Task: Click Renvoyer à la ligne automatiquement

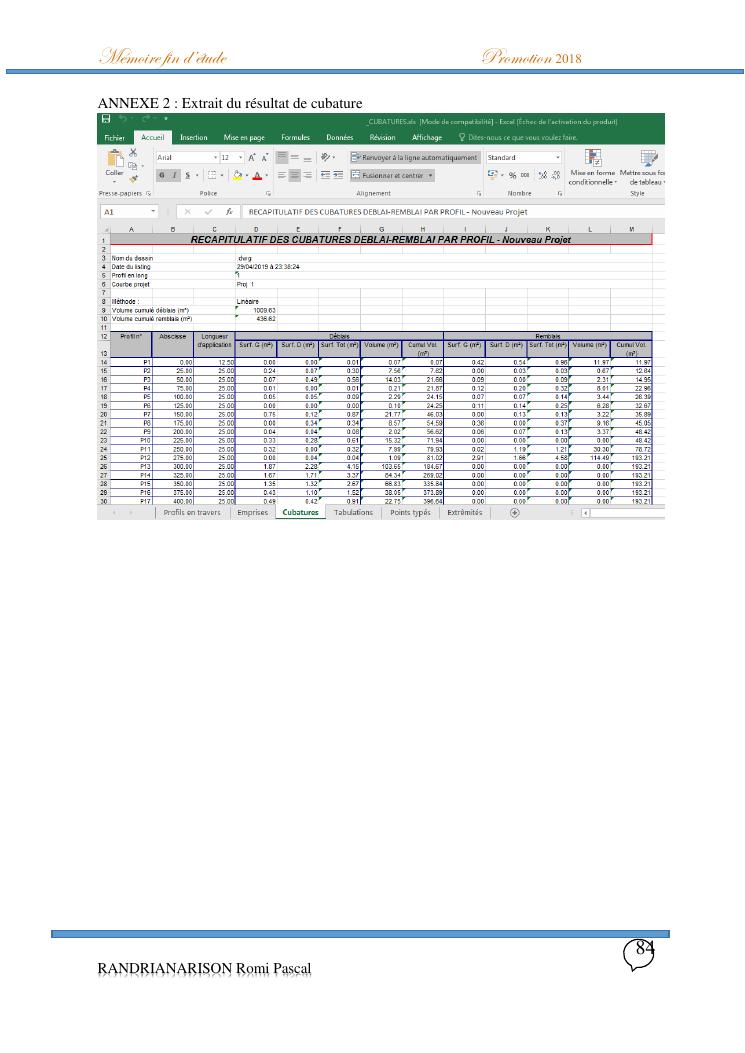Action: (414, 158)
